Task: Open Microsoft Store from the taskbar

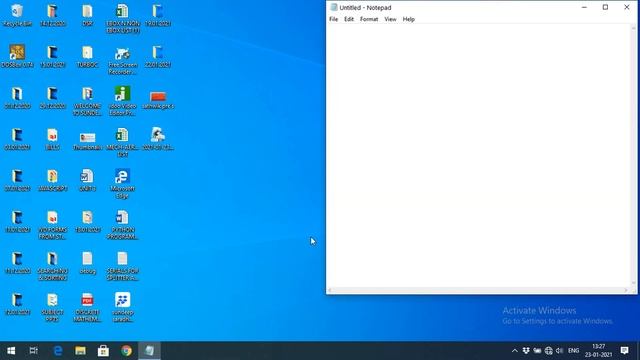Action: tap(103, 351)
